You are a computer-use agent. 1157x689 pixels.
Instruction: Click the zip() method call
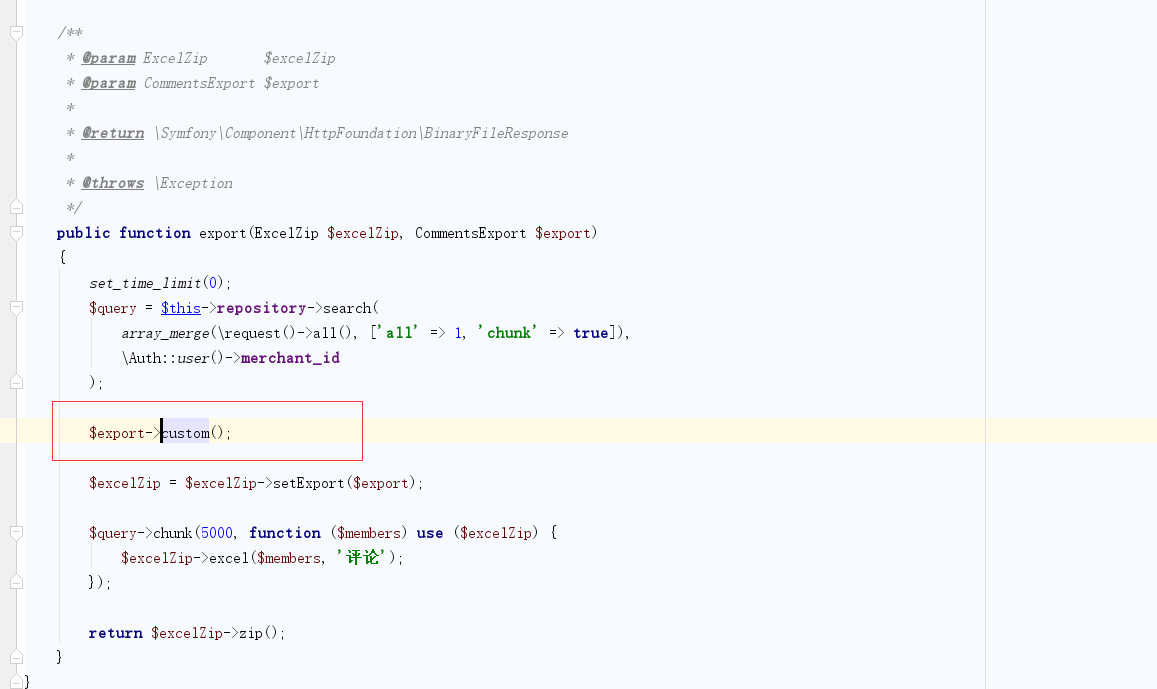tap(257, 633)
